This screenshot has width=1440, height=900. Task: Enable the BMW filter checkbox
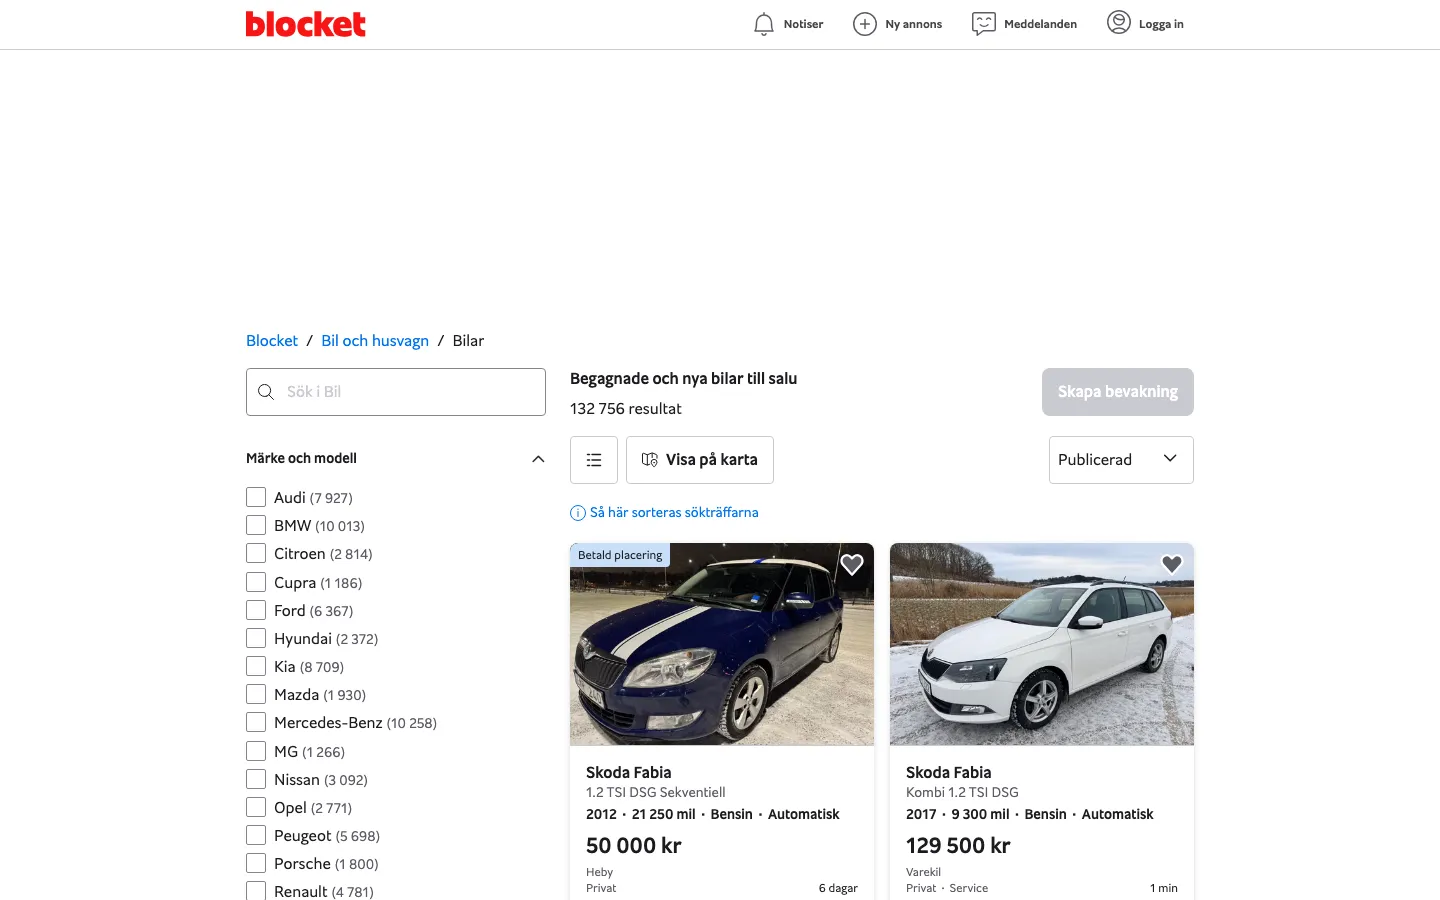pos(256,525)
